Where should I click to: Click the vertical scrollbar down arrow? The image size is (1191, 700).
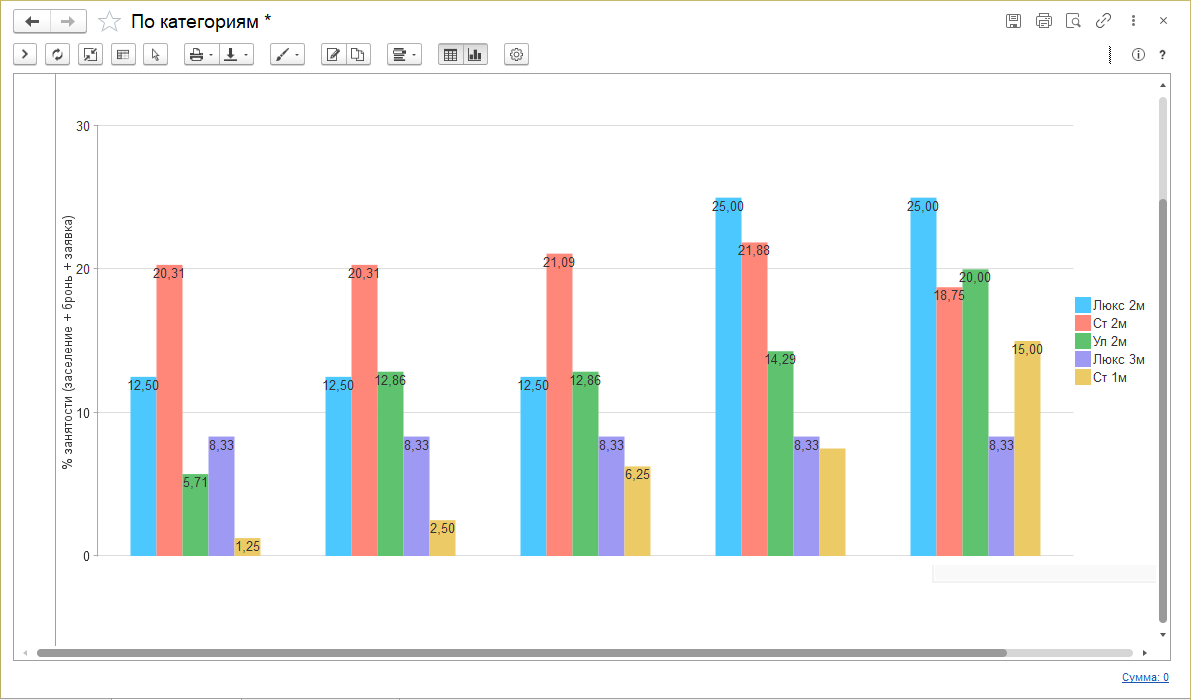click(x=1163, y=635)
